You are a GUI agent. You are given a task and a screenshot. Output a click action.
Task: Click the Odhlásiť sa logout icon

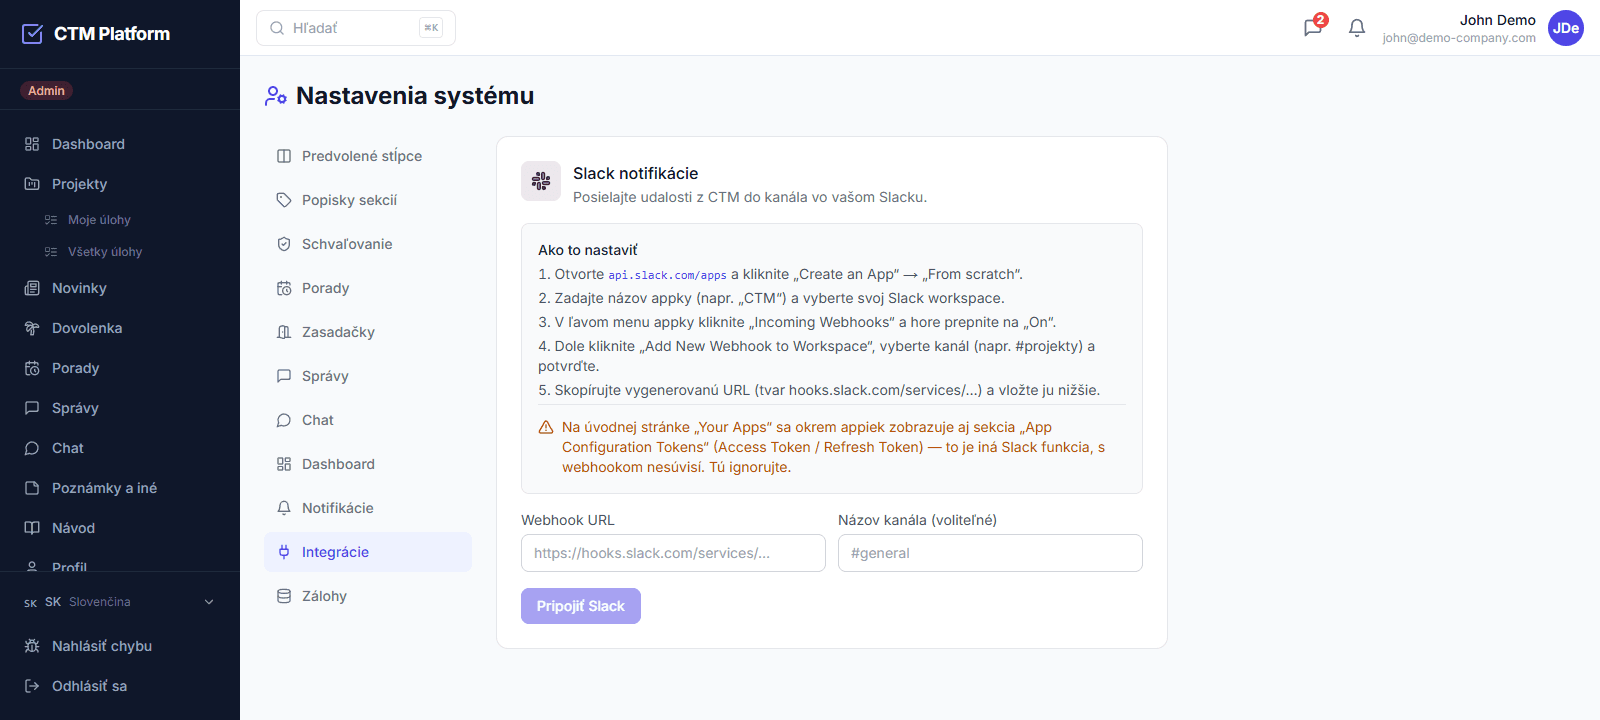tap(32, 686)
